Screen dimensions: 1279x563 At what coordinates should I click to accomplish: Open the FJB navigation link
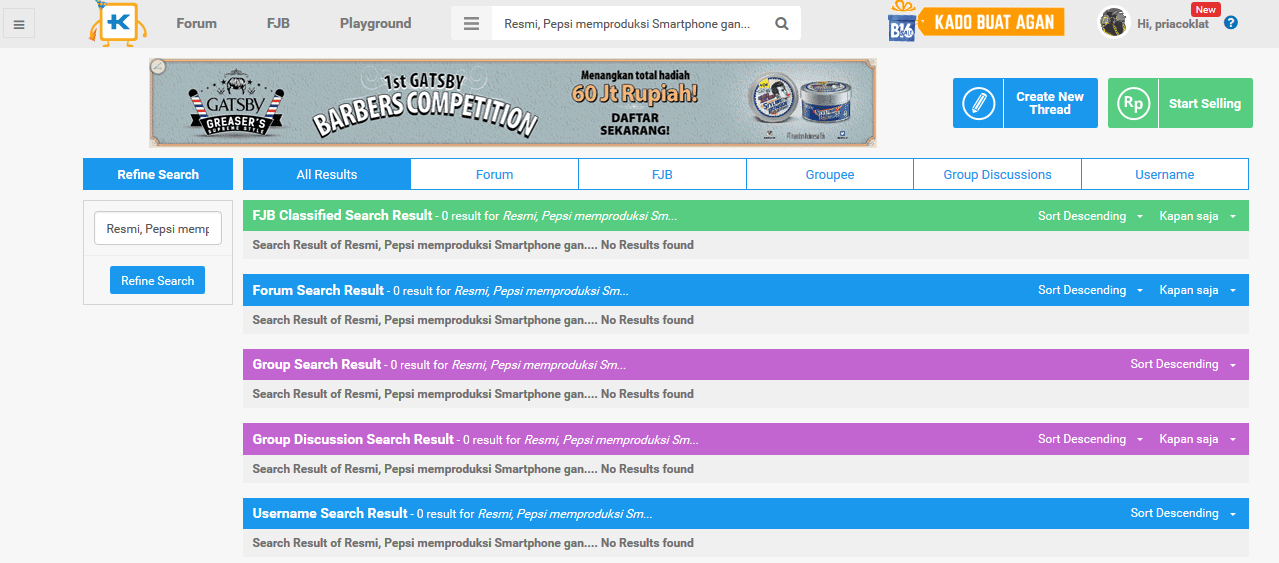point(278,23)
